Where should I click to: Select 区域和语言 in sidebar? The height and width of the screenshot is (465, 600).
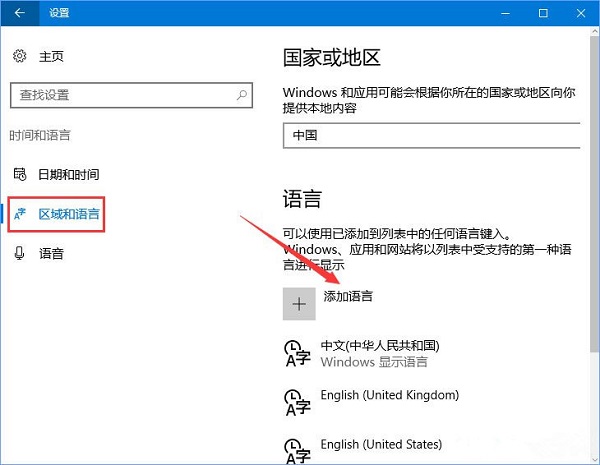point(69,214)
